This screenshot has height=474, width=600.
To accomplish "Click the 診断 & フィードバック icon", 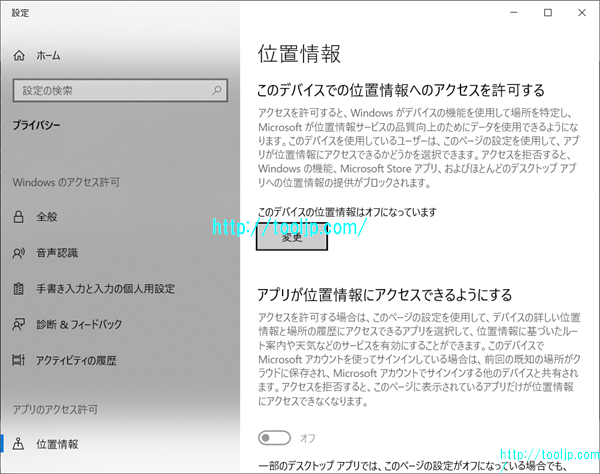I will click(18, 324).
